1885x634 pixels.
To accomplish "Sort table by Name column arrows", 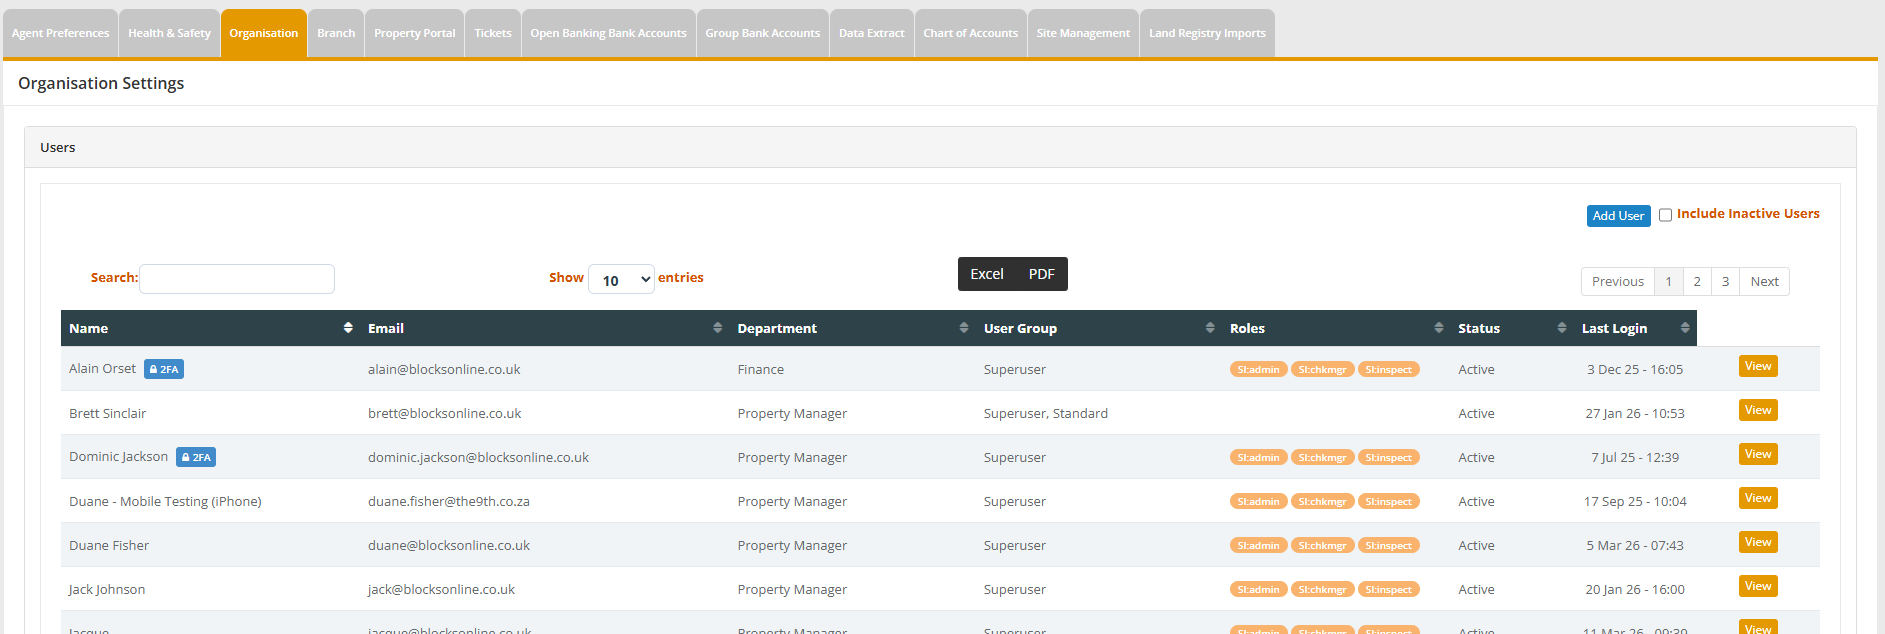I will pyautogui.click(x=348, y=328).
